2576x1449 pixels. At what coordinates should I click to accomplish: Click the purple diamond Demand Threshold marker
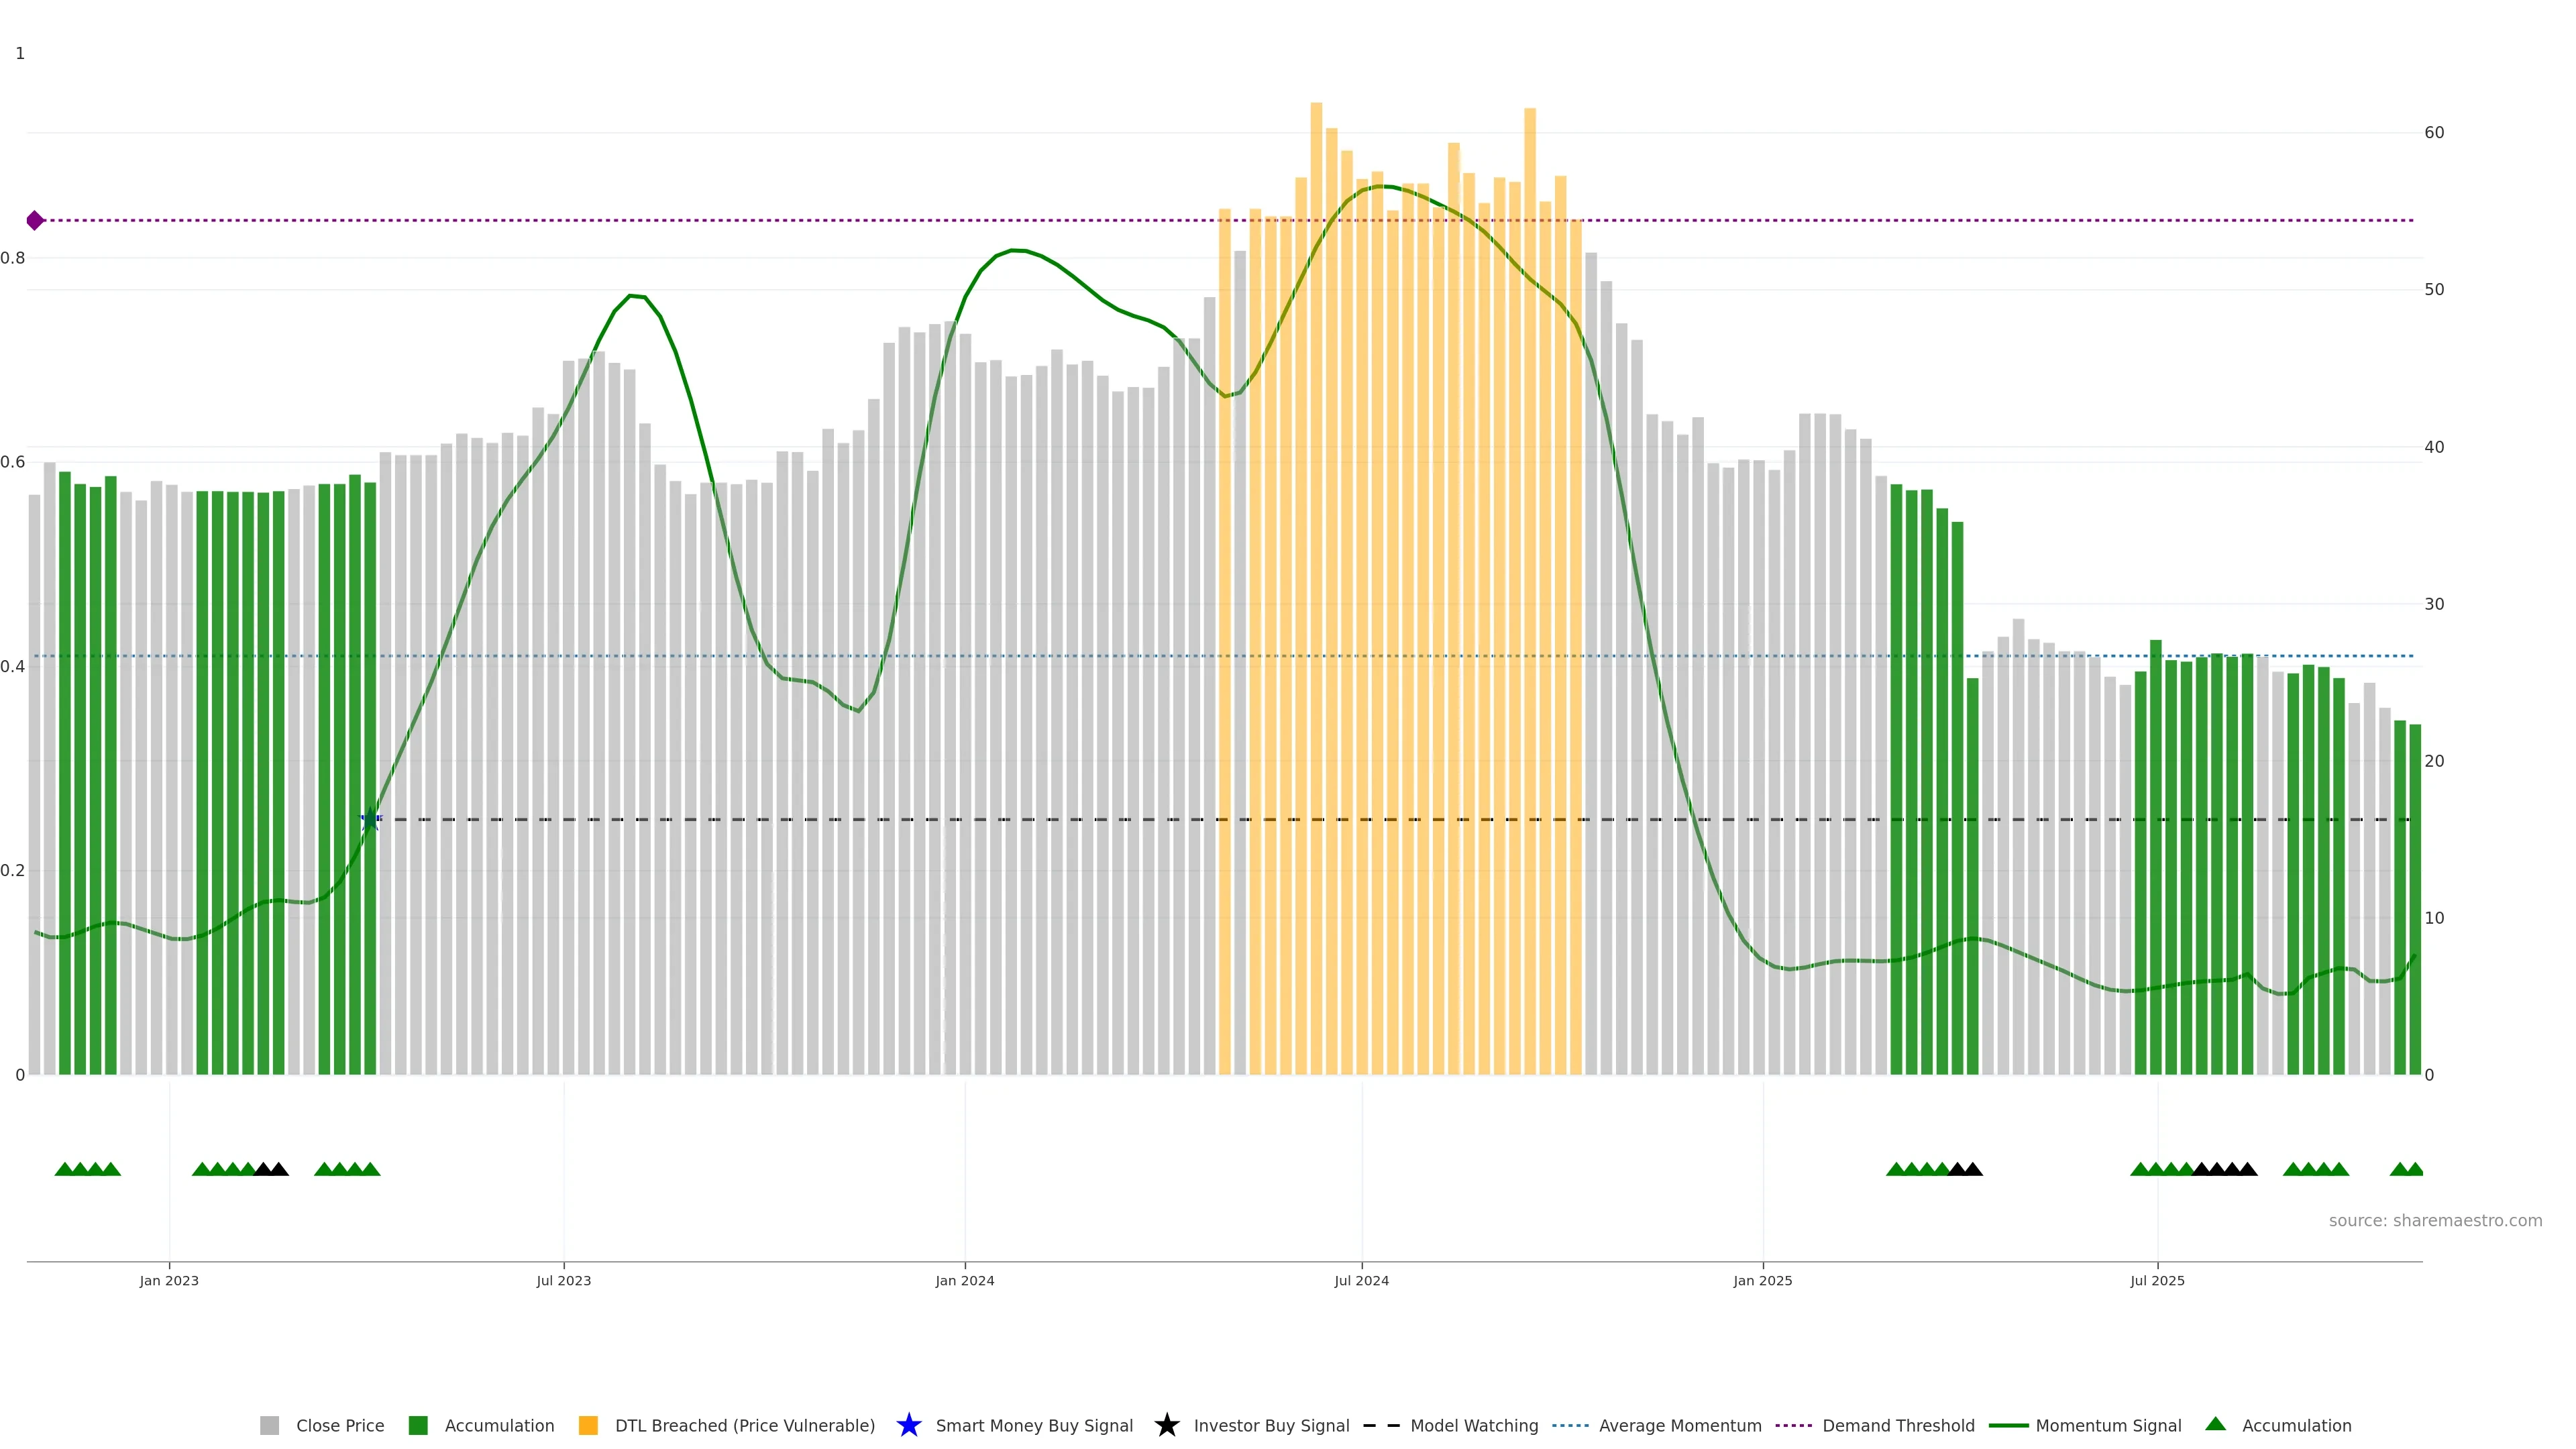pos(35,220)
